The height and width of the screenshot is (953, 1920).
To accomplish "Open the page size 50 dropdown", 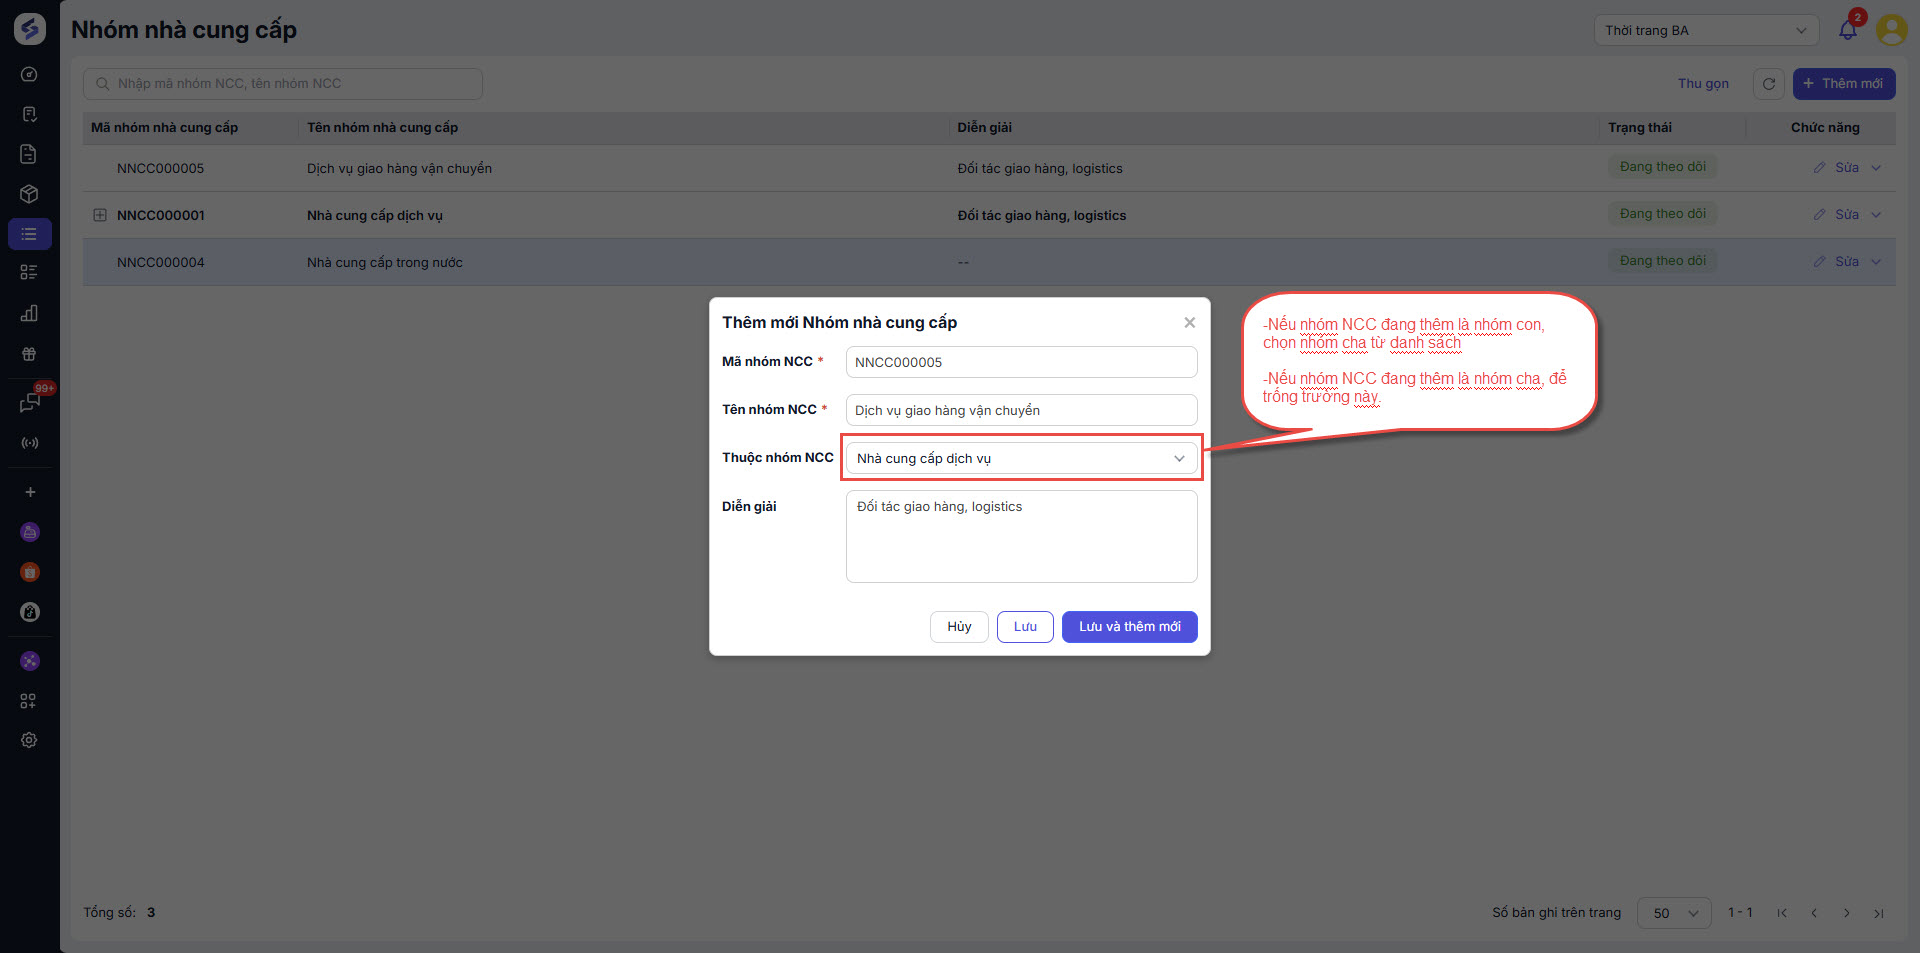I will pos(1673,913).
